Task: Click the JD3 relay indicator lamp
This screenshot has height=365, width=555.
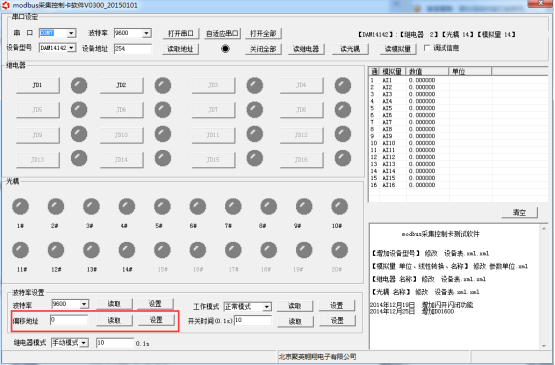Action: pos(255,85)
